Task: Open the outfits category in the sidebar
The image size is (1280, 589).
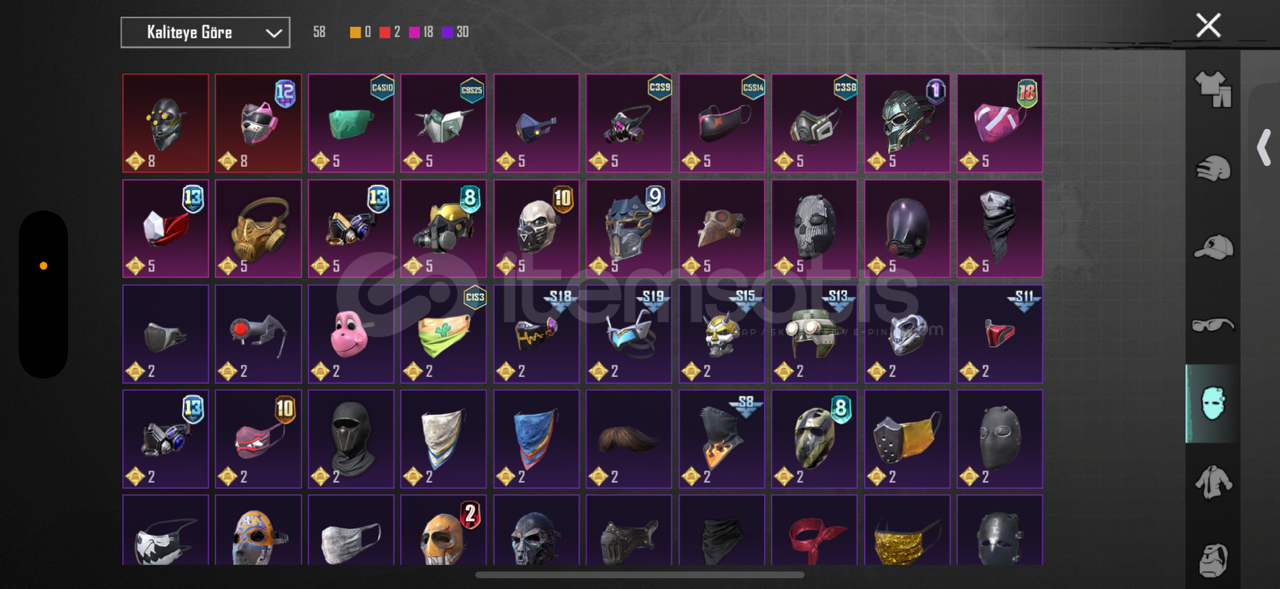Action: click(x=1212, y=89)
